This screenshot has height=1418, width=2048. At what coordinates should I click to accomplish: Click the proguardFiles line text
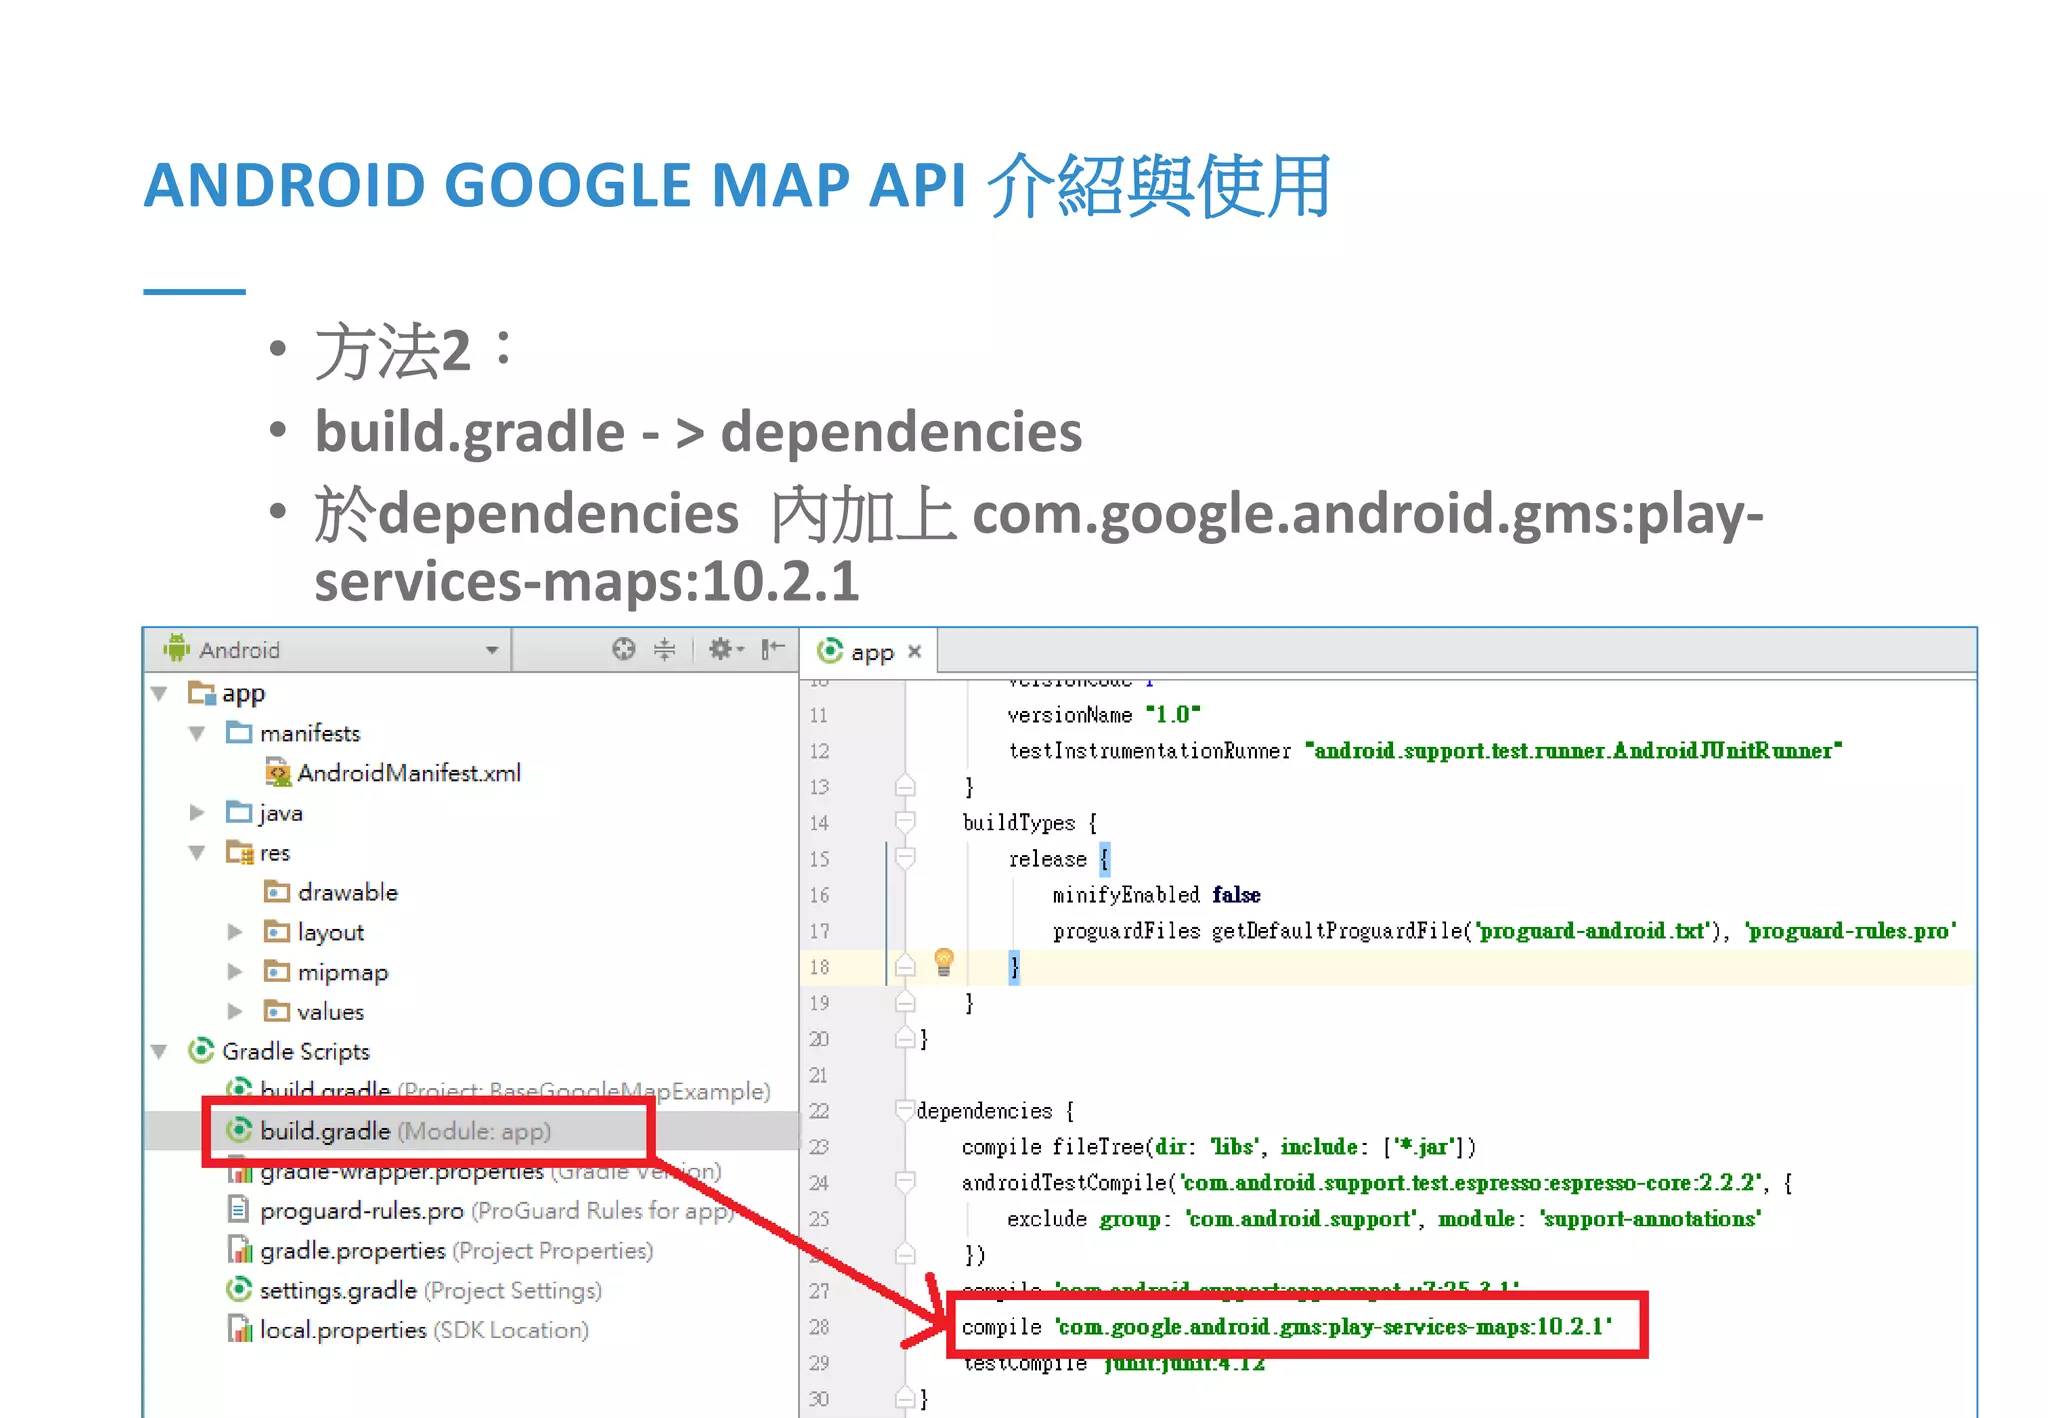pos(1505,931)
